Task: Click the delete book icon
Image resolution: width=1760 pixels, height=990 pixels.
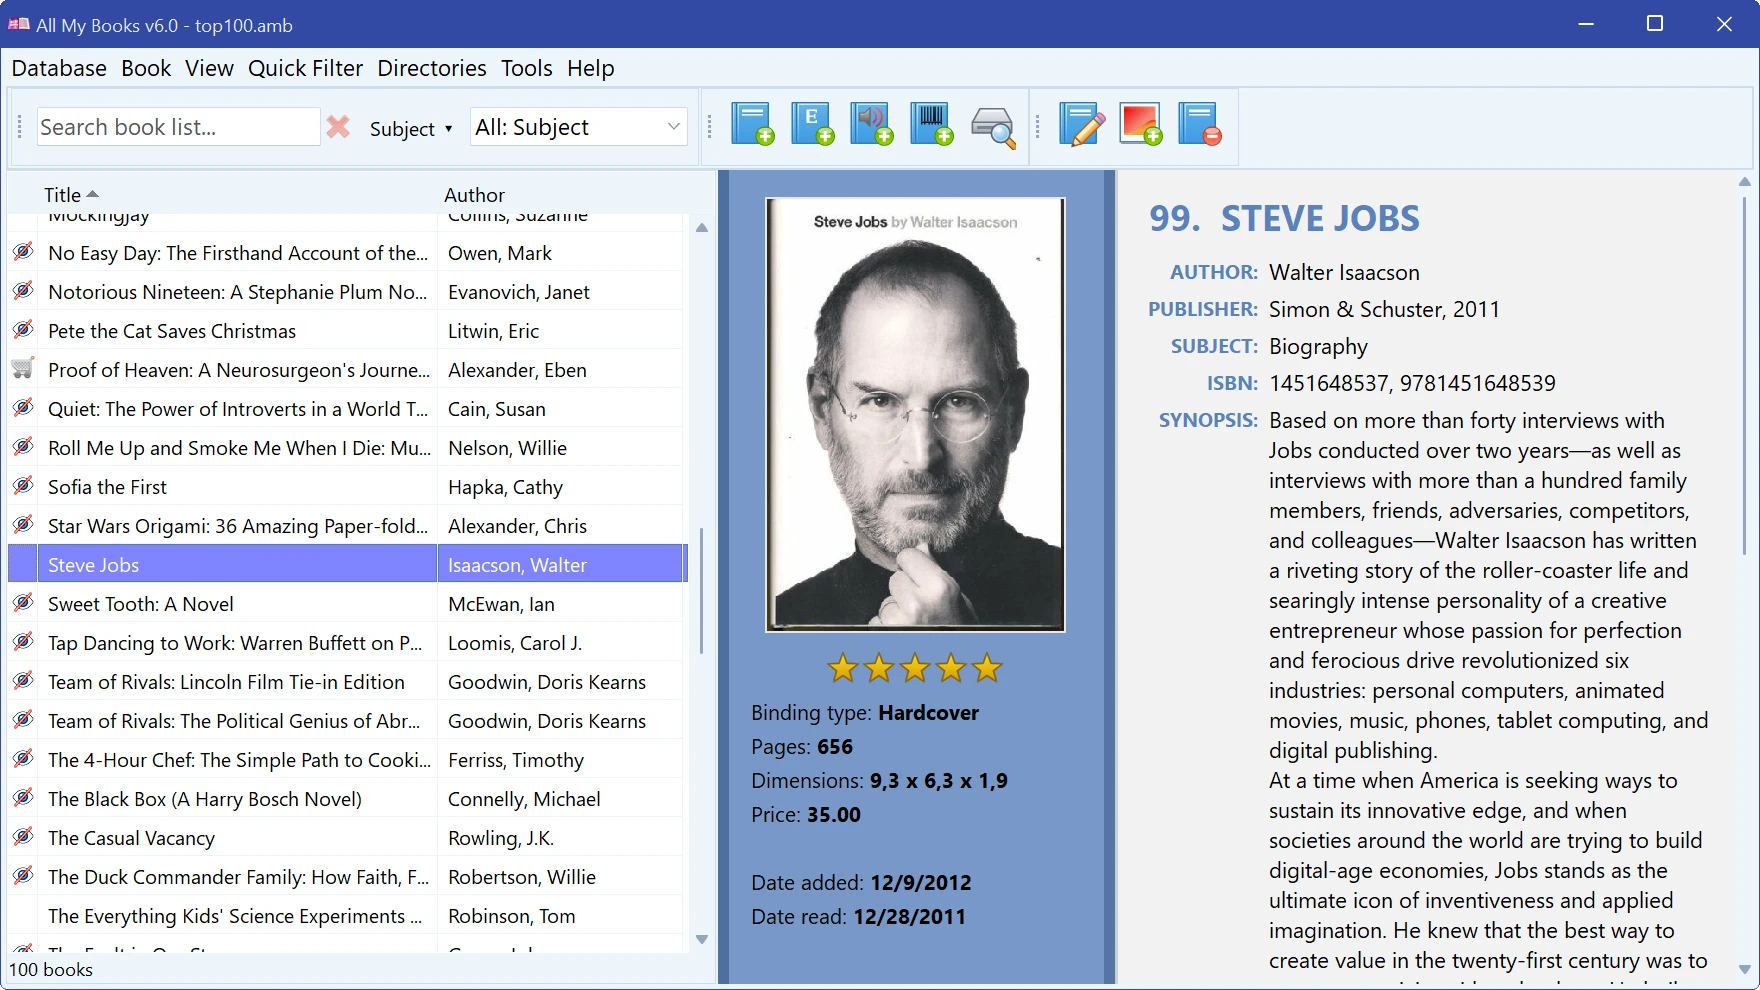Action: coord(1200,125)
